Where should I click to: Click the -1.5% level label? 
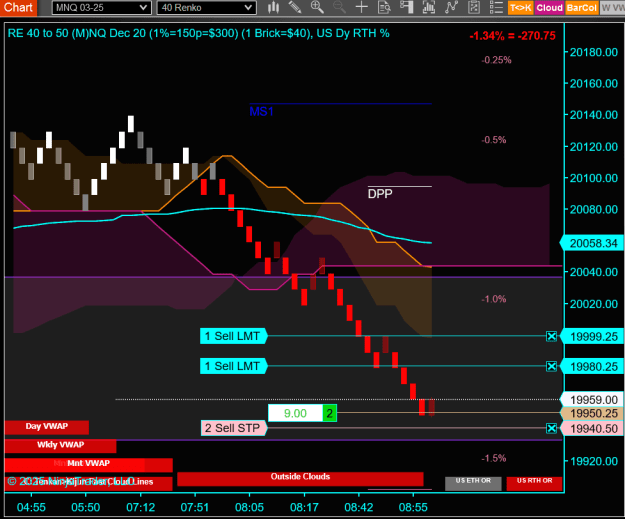[493, 458]
